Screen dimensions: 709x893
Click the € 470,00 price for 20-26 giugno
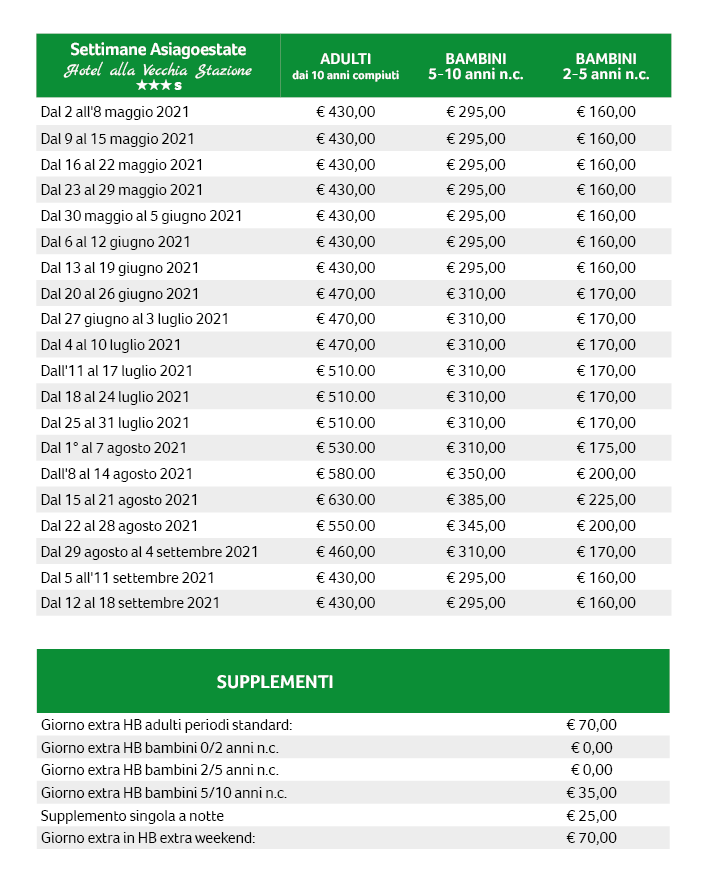pyautogui.click(x=346, y=294)
